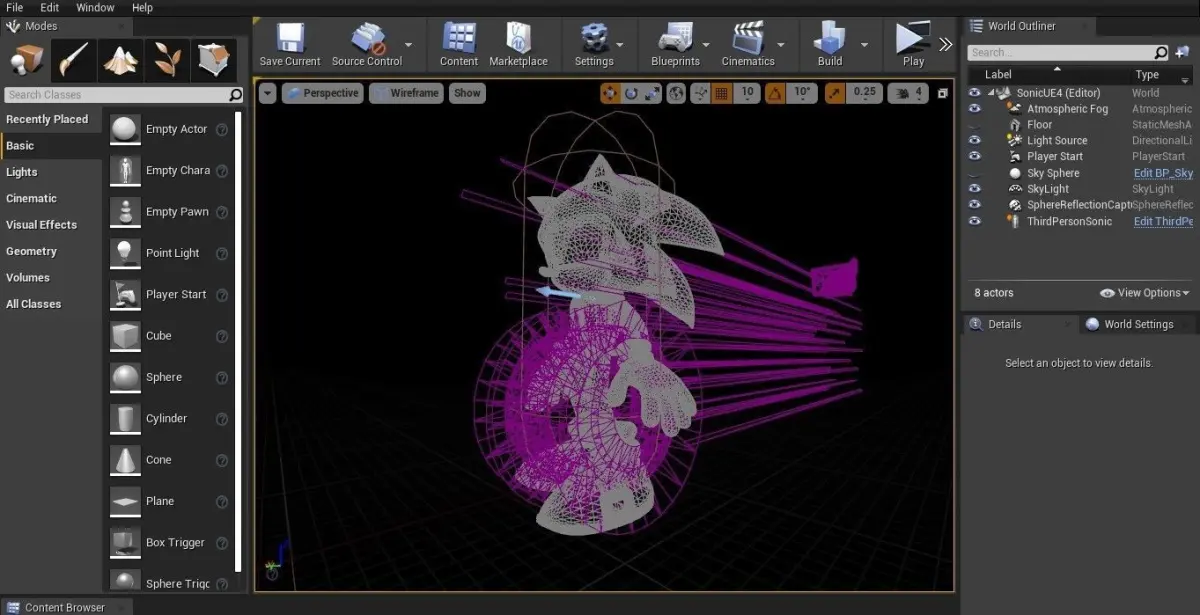
Task: Select the Foliage mode icon
Action: tap(166, 60)
